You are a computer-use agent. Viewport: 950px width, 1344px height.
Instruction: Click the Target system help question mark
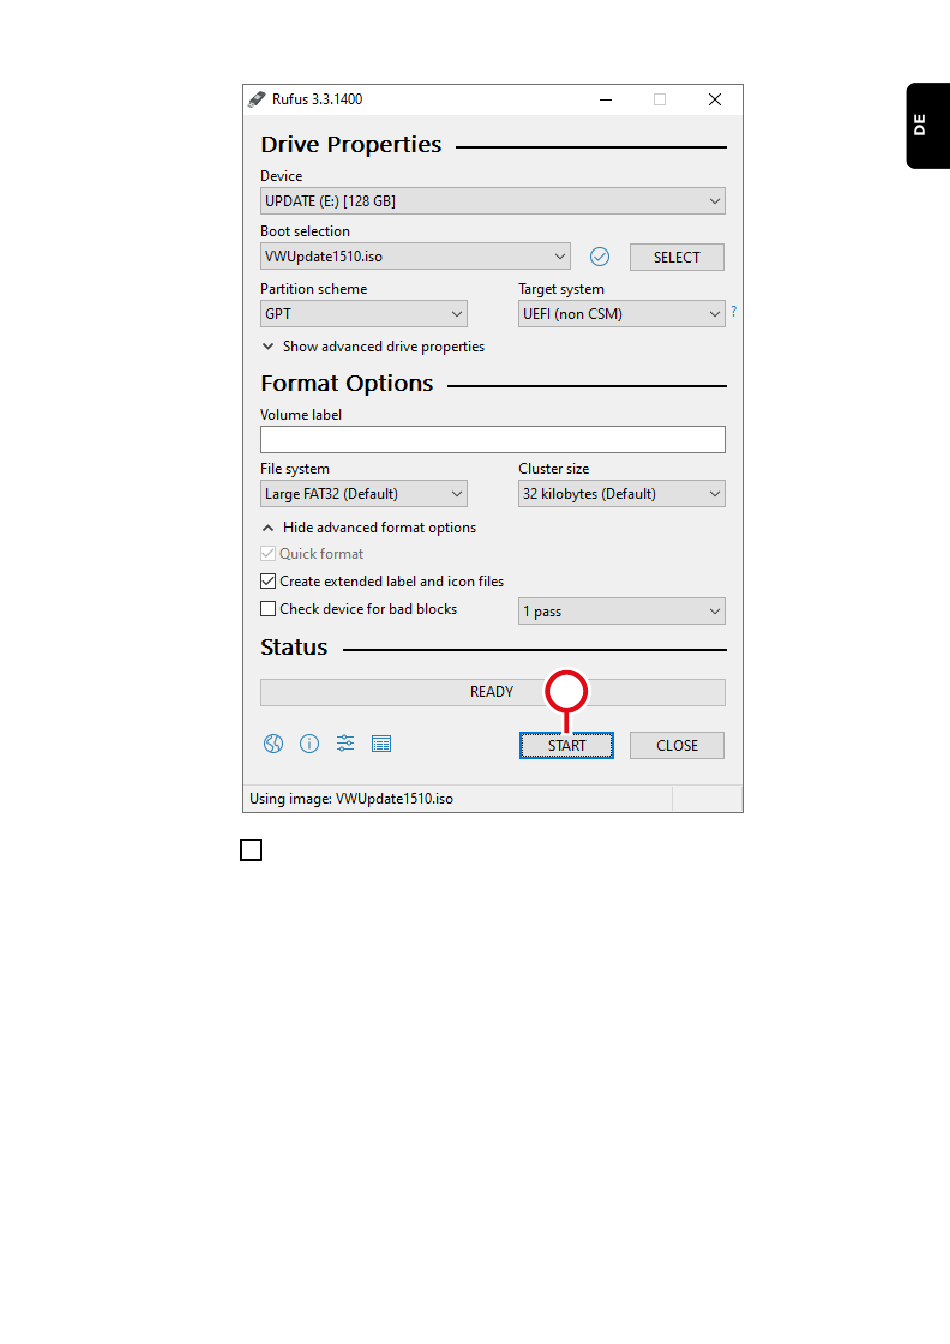click(x=734, y=312)
